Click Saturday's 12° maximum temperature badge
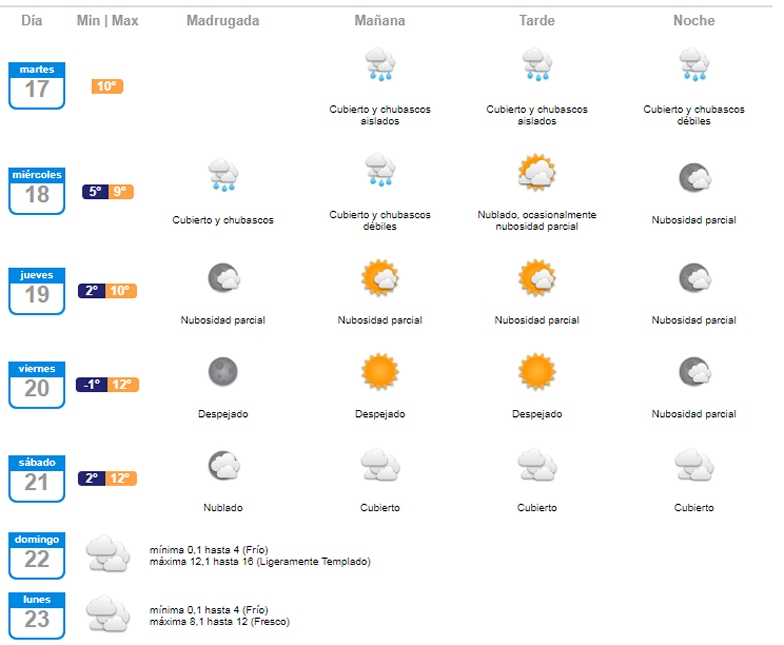Image resolution: width=784 pixels, height=645 pixels. 121,478
